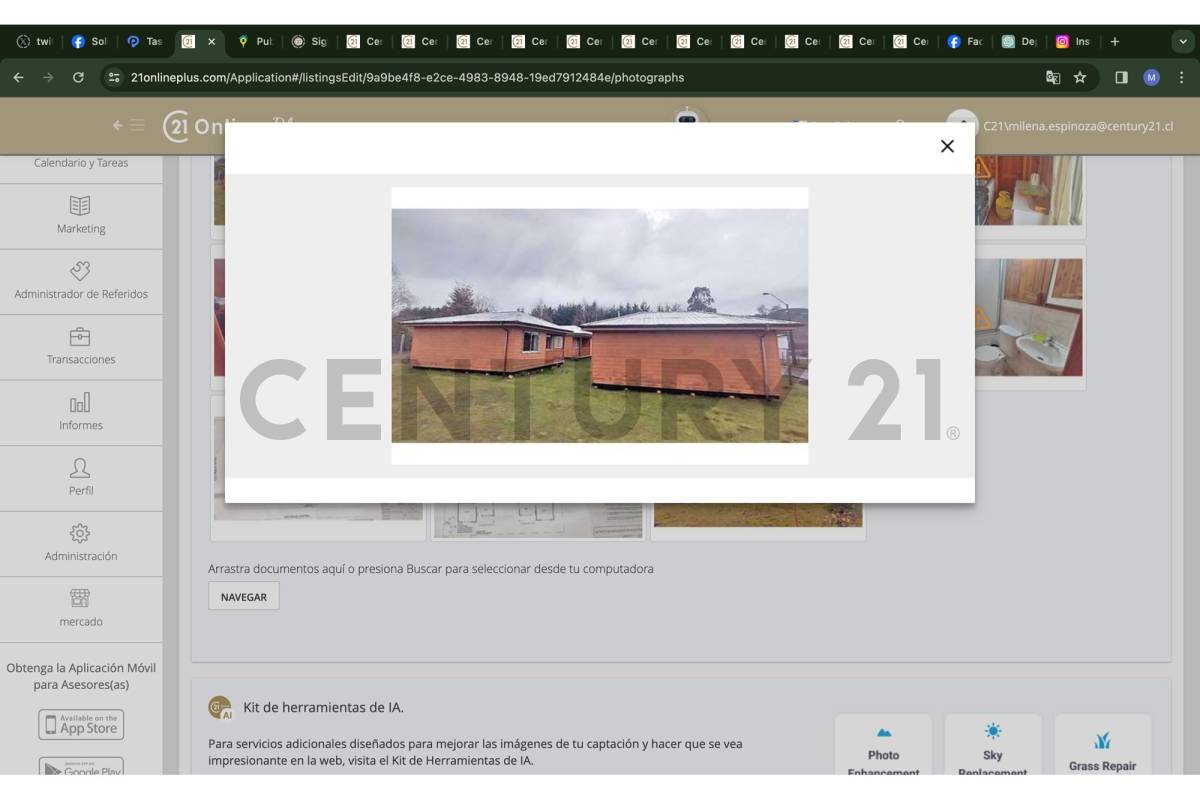
Task: Open the Grass Repair AI tool
Action: [x=1103, y=745]
